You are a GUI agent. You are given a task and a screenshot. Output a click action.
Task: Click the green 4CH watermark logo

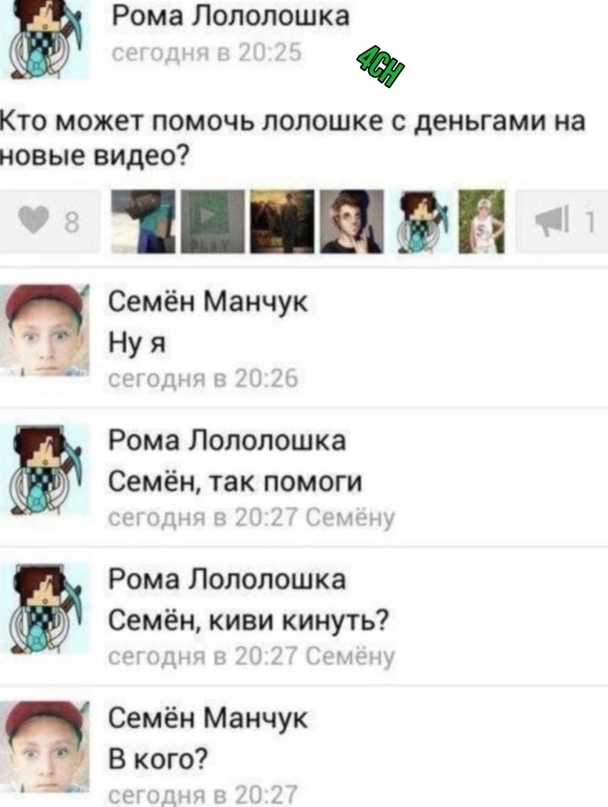point(380,68)
